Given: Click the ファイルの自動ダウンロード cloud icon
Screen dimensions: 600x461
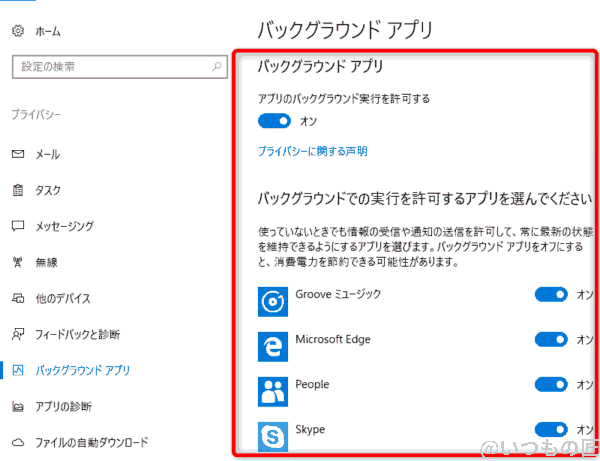Looking at the screenshot, I should [18, 443].
